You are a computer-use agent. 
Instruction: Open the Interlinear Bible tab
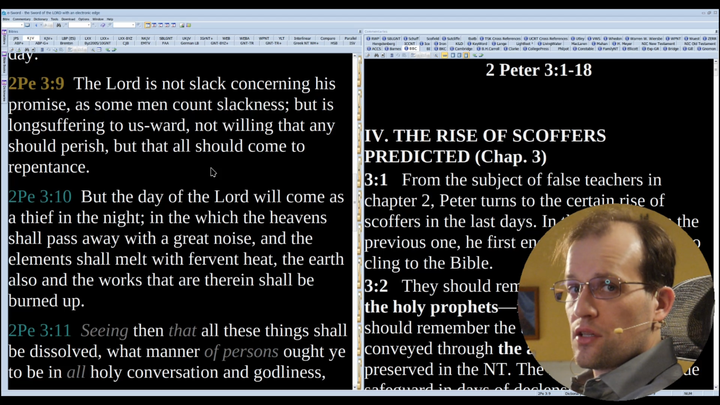pyautogui.click(x=302, y=39)
